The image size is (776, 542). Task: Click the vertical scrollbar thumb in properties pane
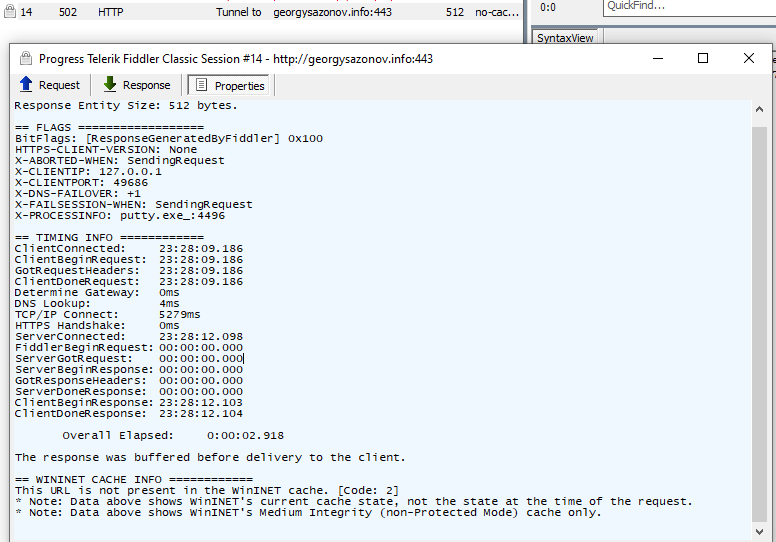[759, 324]
